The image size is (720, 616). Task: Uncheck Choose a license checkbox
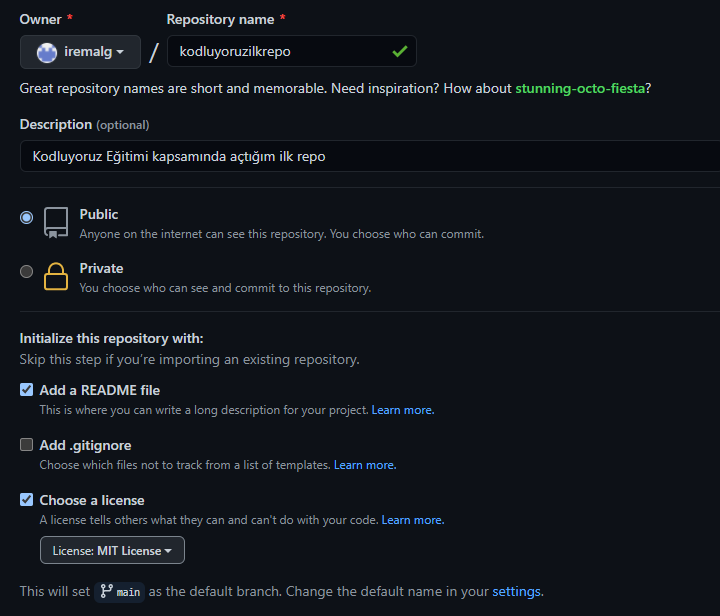coord(27,499)
